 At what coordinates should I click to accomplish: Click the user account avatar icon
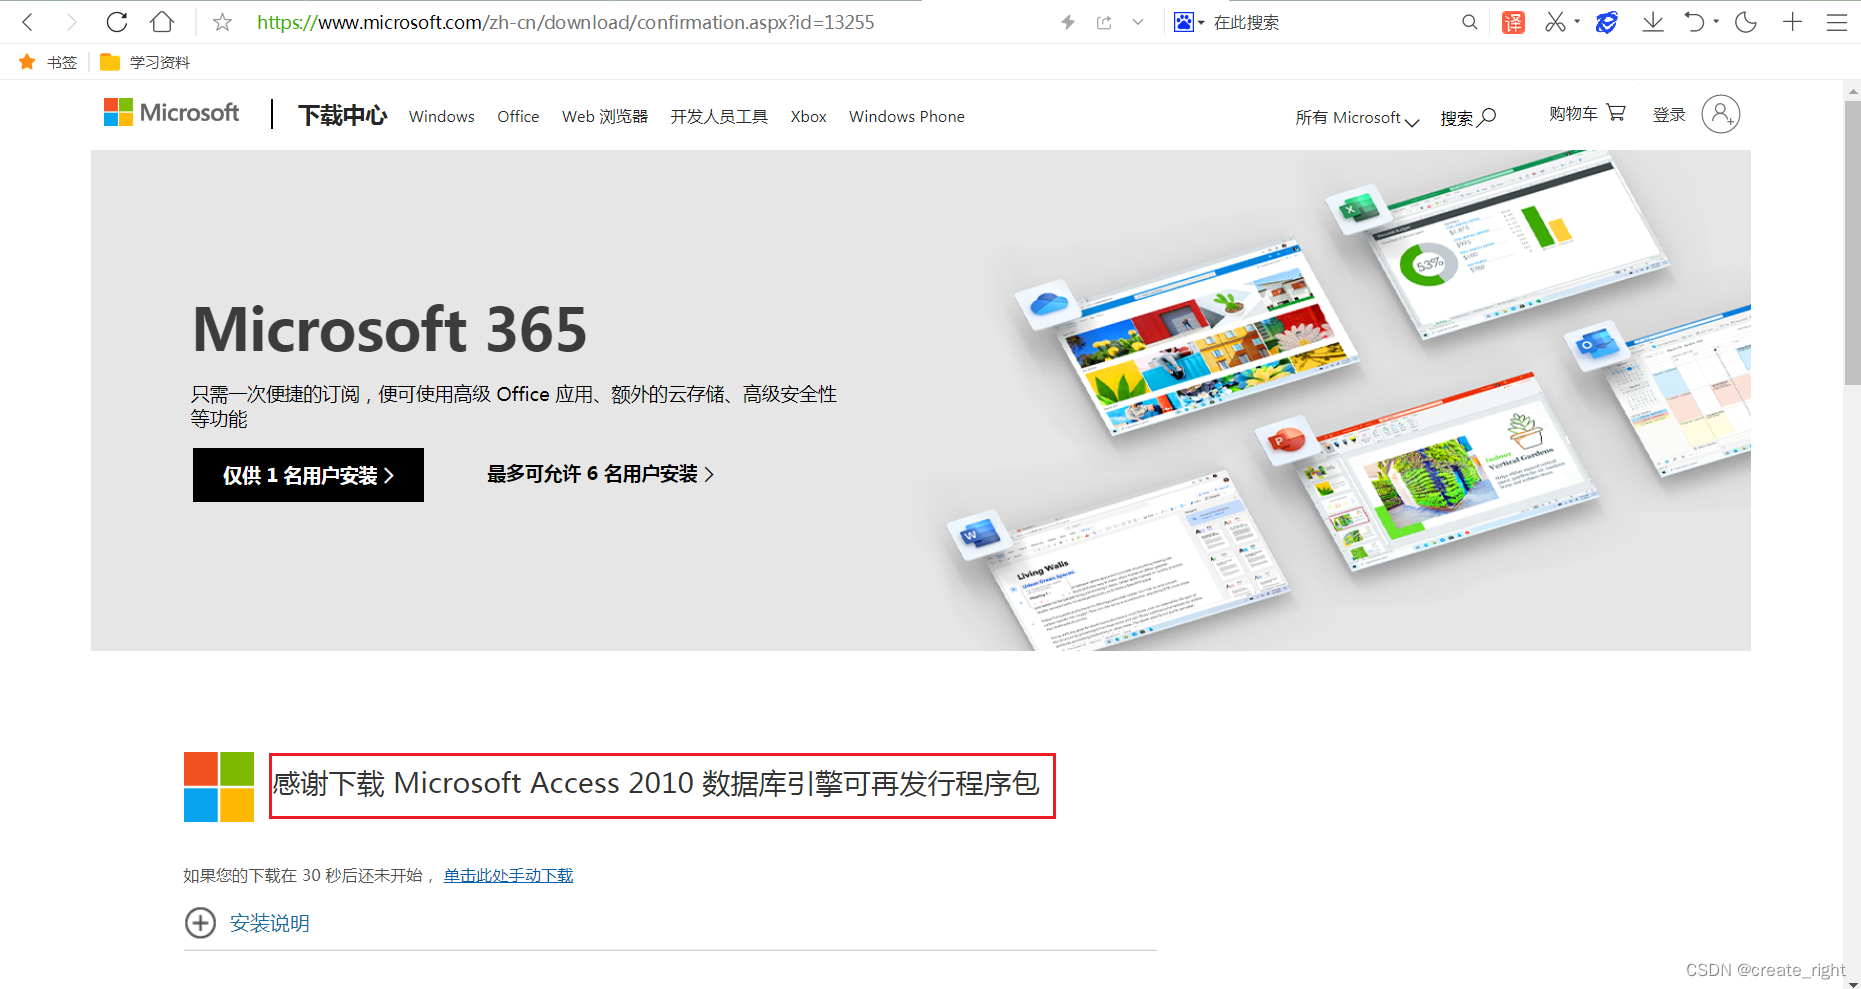1721,114
